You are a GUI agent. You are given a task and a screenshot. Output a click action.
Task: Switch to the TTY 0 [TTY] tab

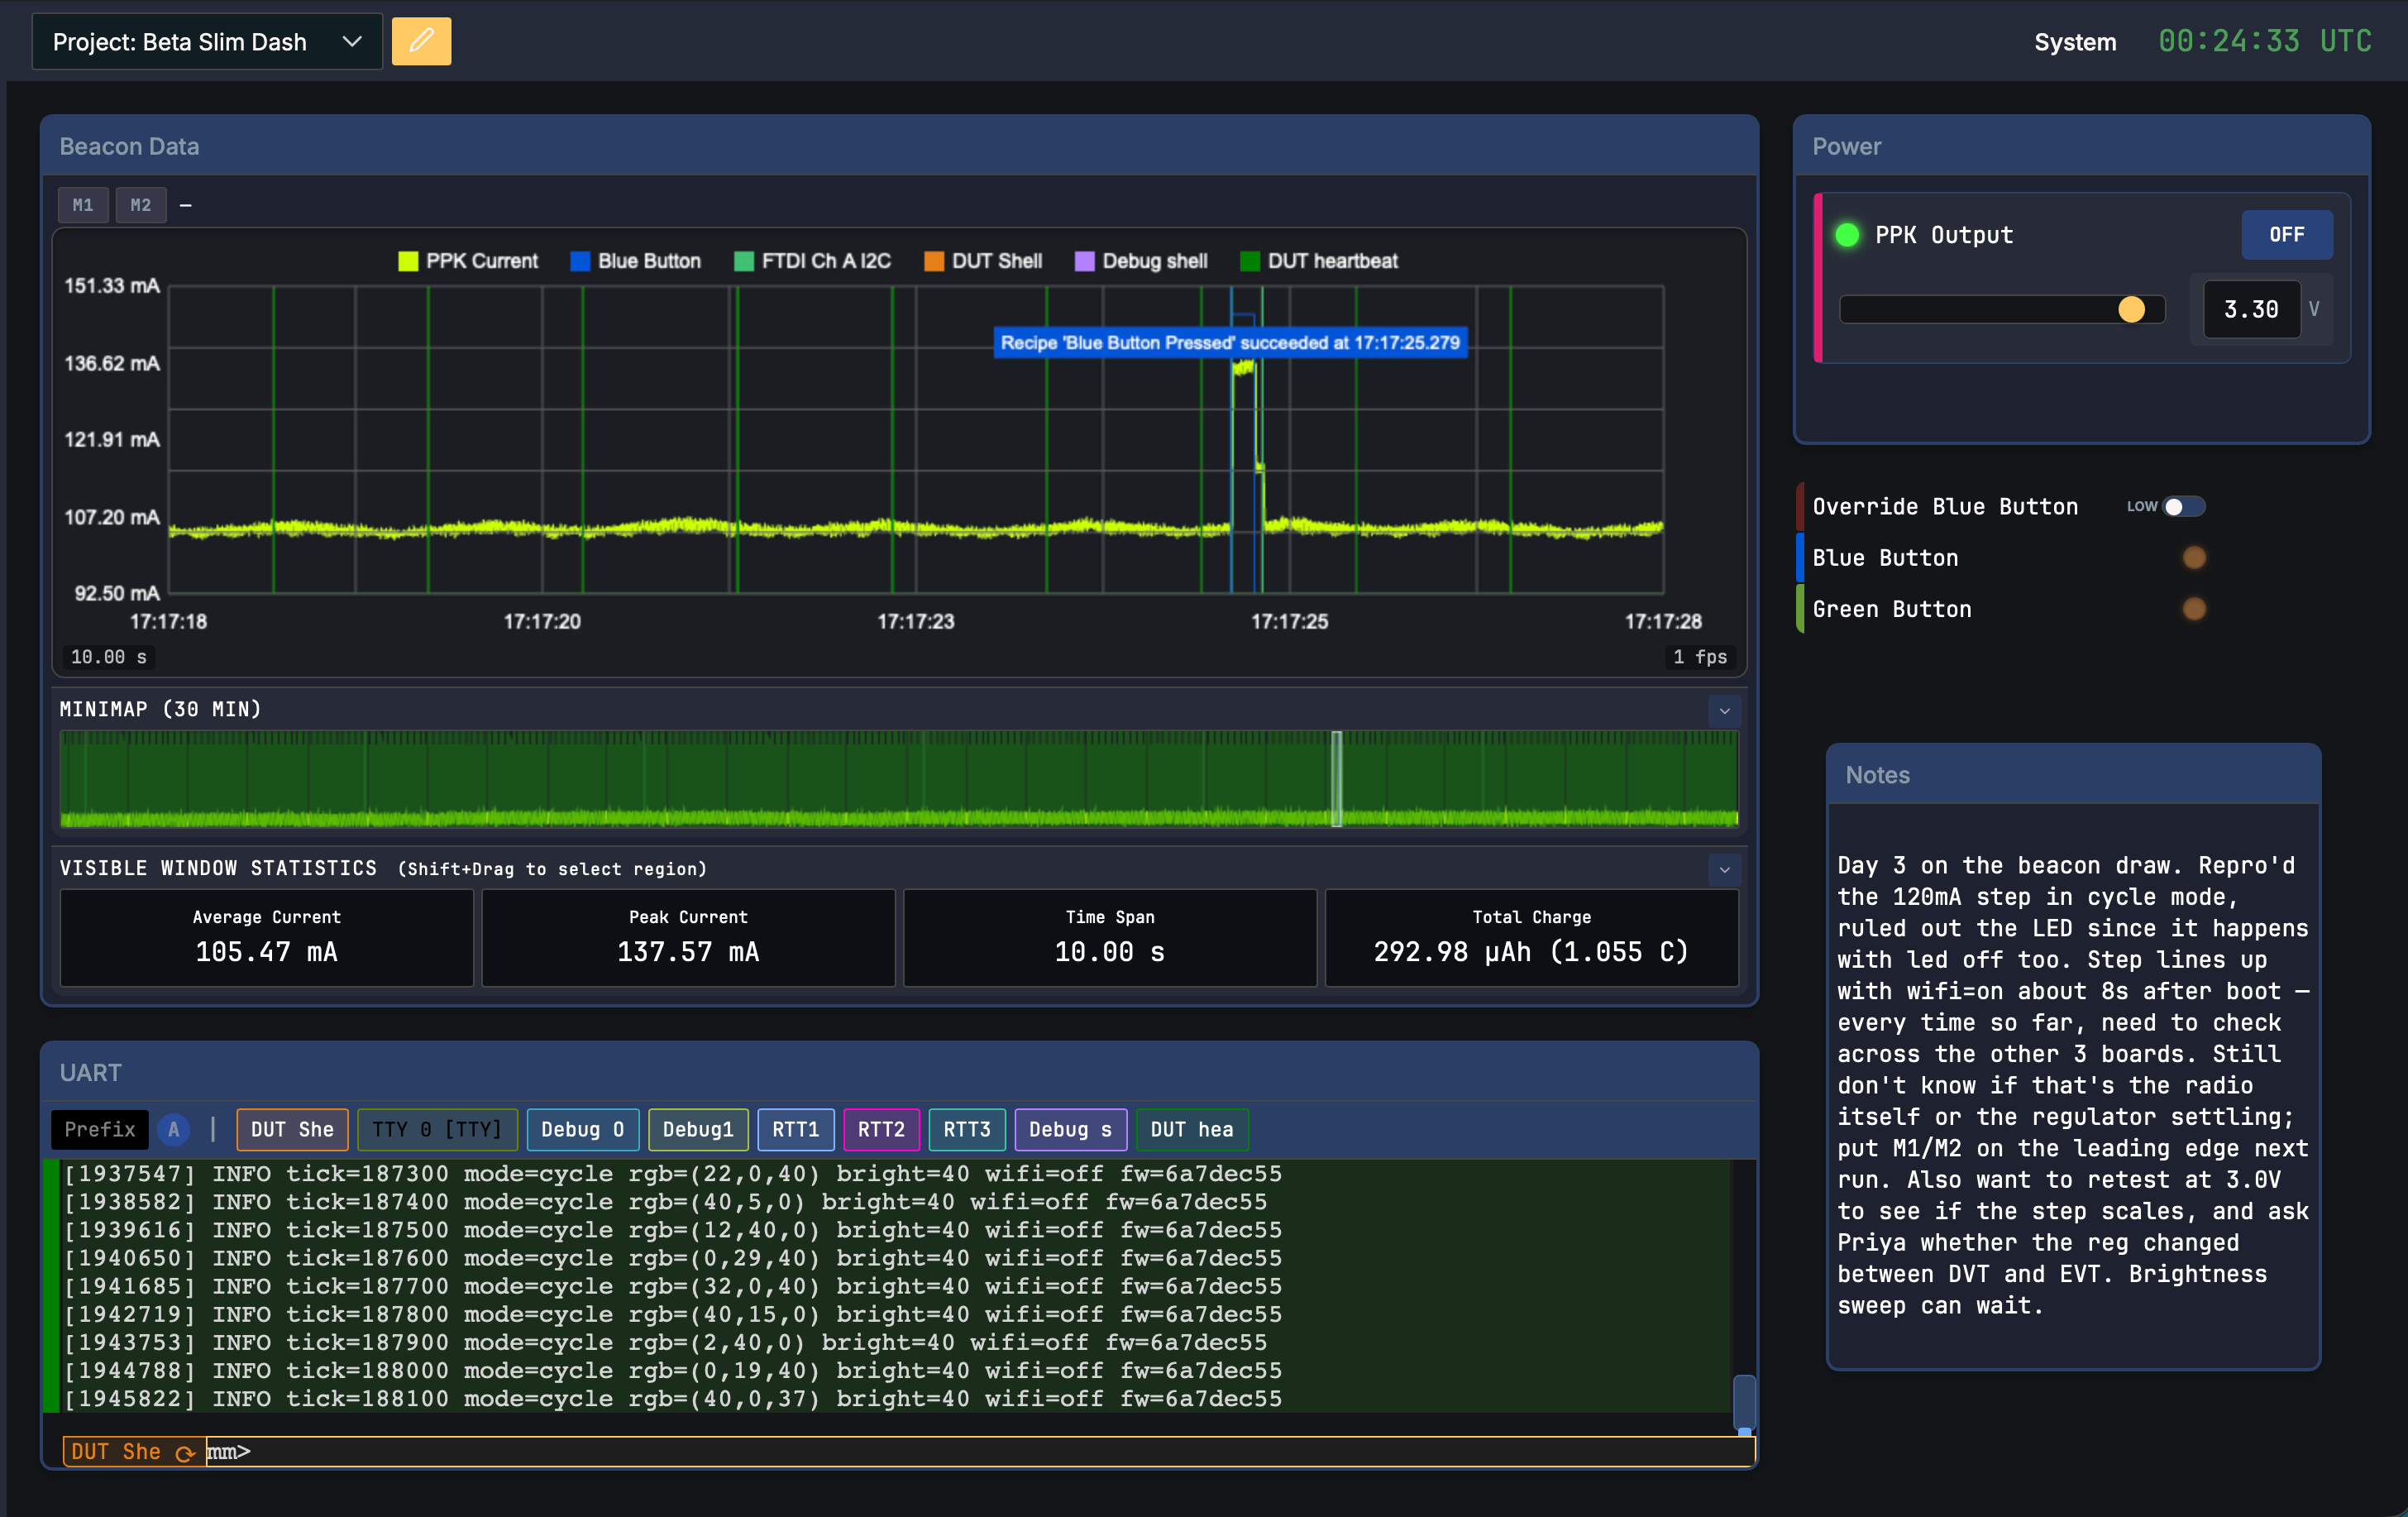click(x=437, y=1129)
